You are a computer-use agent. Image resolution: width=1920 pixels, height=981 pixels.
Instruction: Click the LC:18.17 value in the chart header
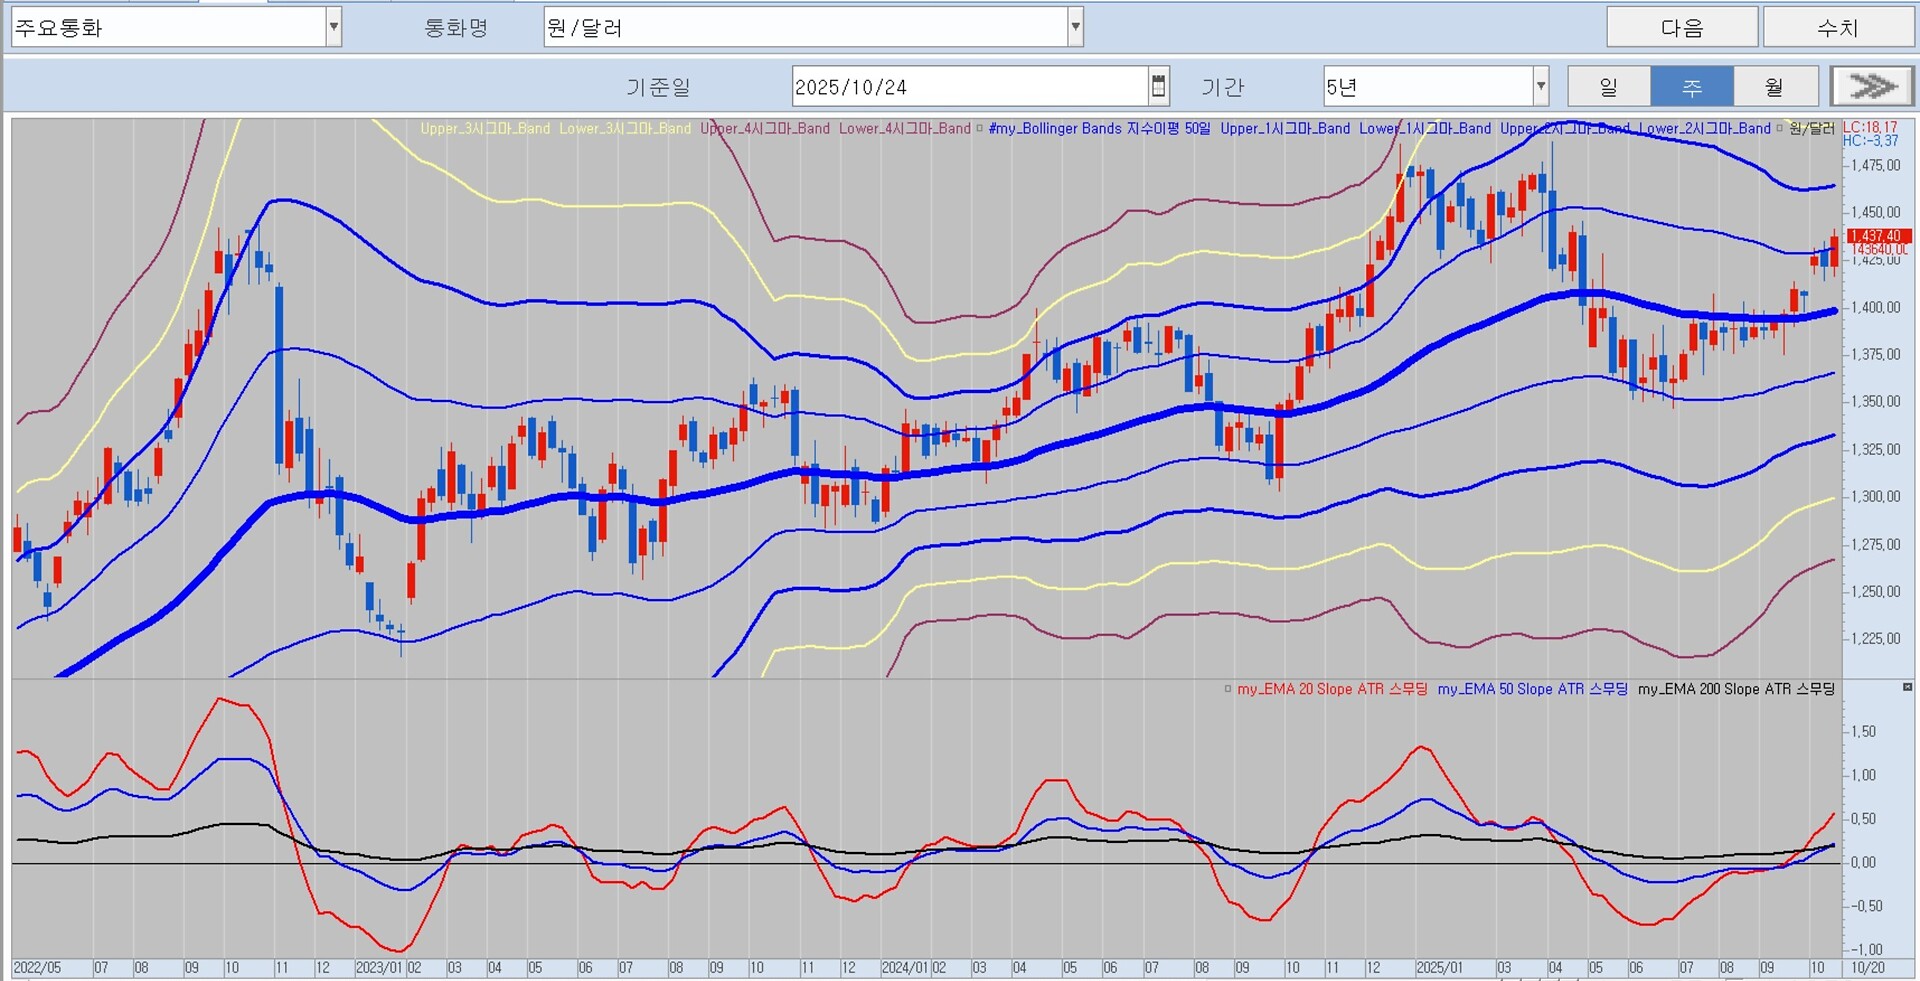point(1870,127)
